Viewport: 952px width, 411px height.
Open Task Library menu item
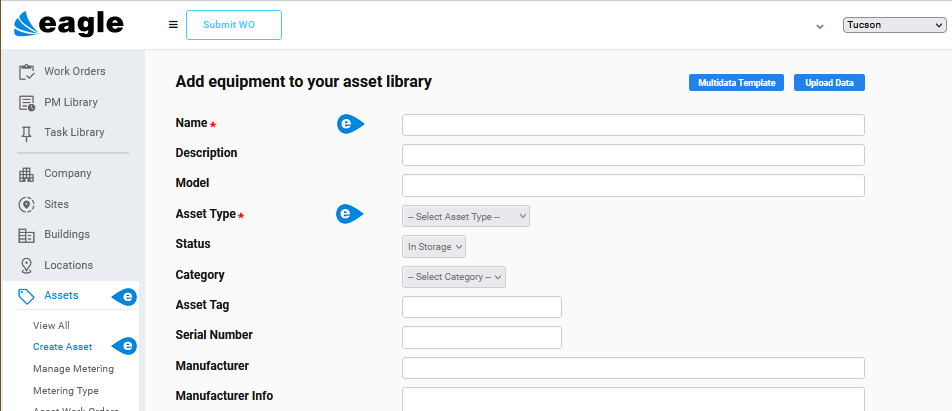click(x=73, y=132)
